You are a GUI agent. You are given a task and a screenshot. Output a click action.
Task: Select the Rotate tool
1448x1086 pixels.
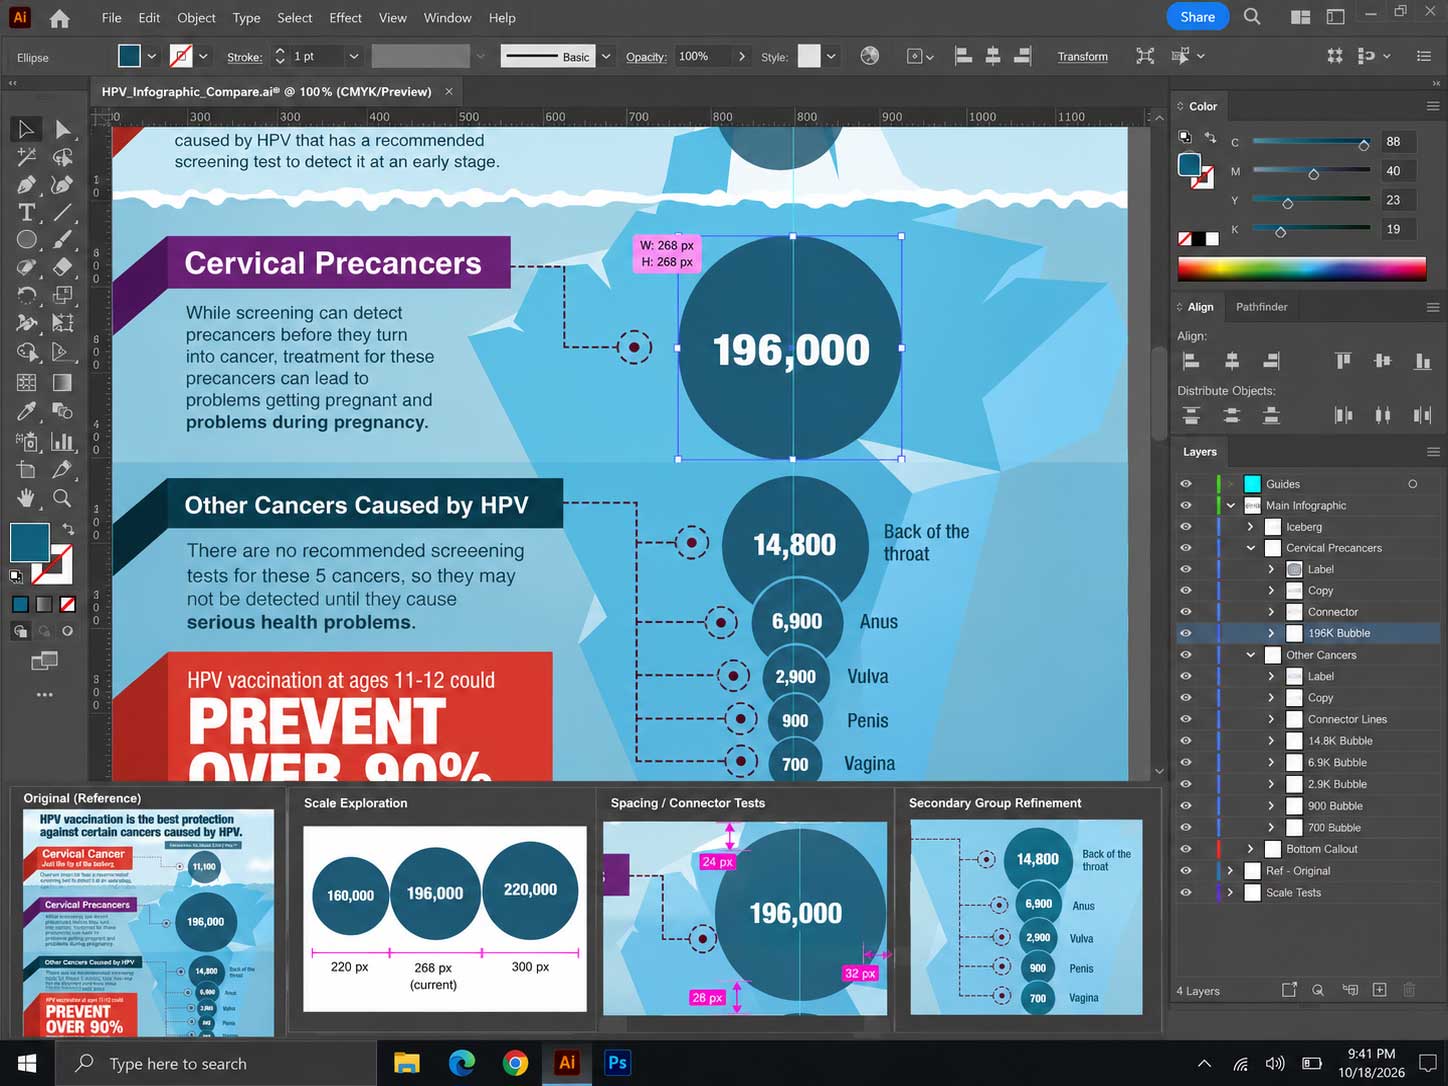(26, 295)
